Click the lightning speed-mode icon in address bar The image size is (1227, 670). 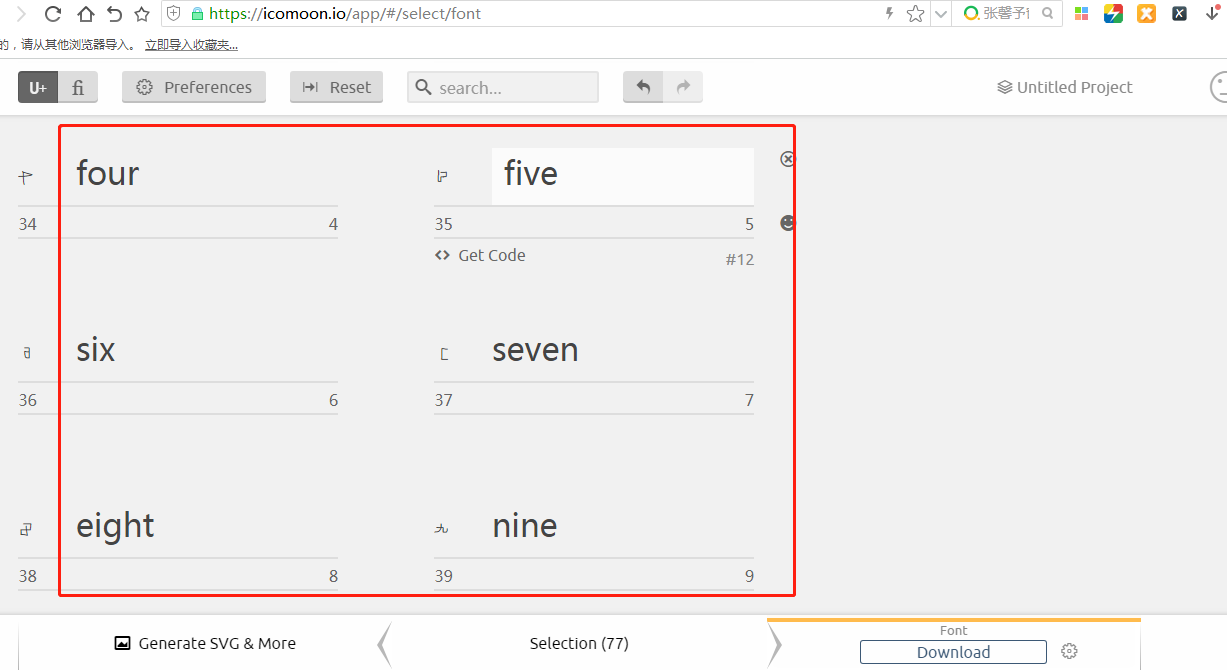pyautogui.click(x=889, y=13)
